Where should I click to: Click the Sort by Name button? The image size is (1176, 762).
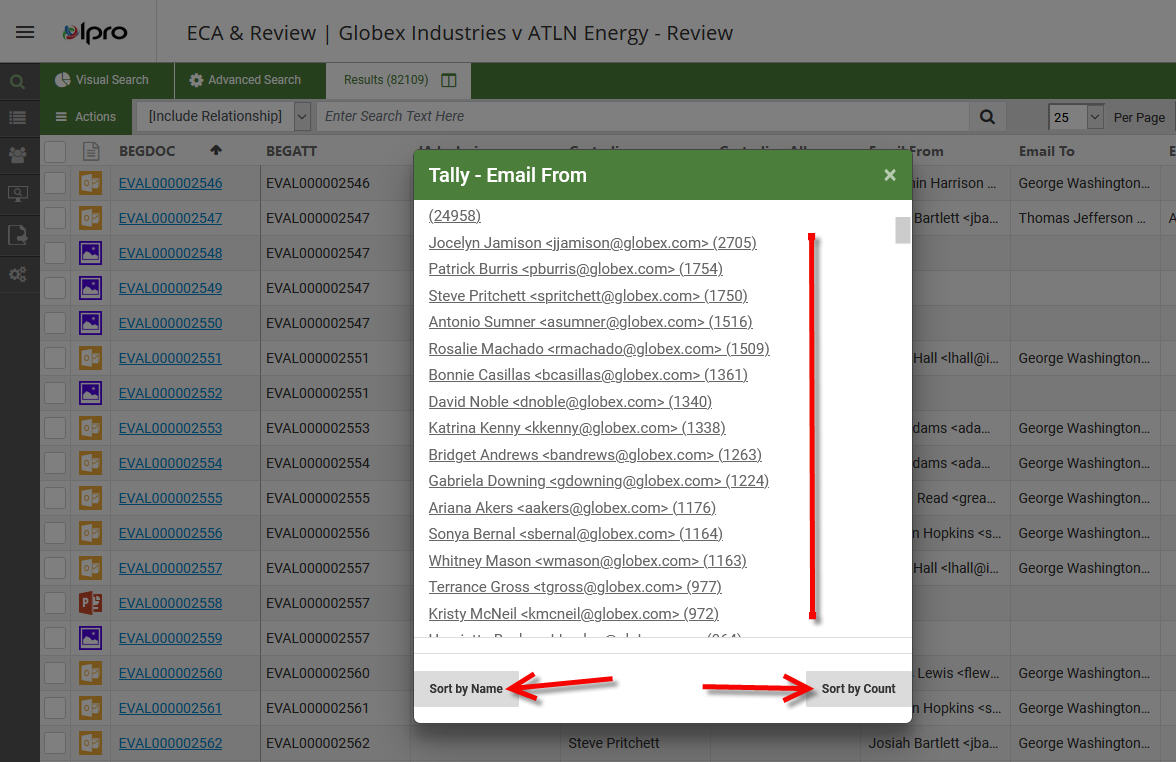coord(466,688)
